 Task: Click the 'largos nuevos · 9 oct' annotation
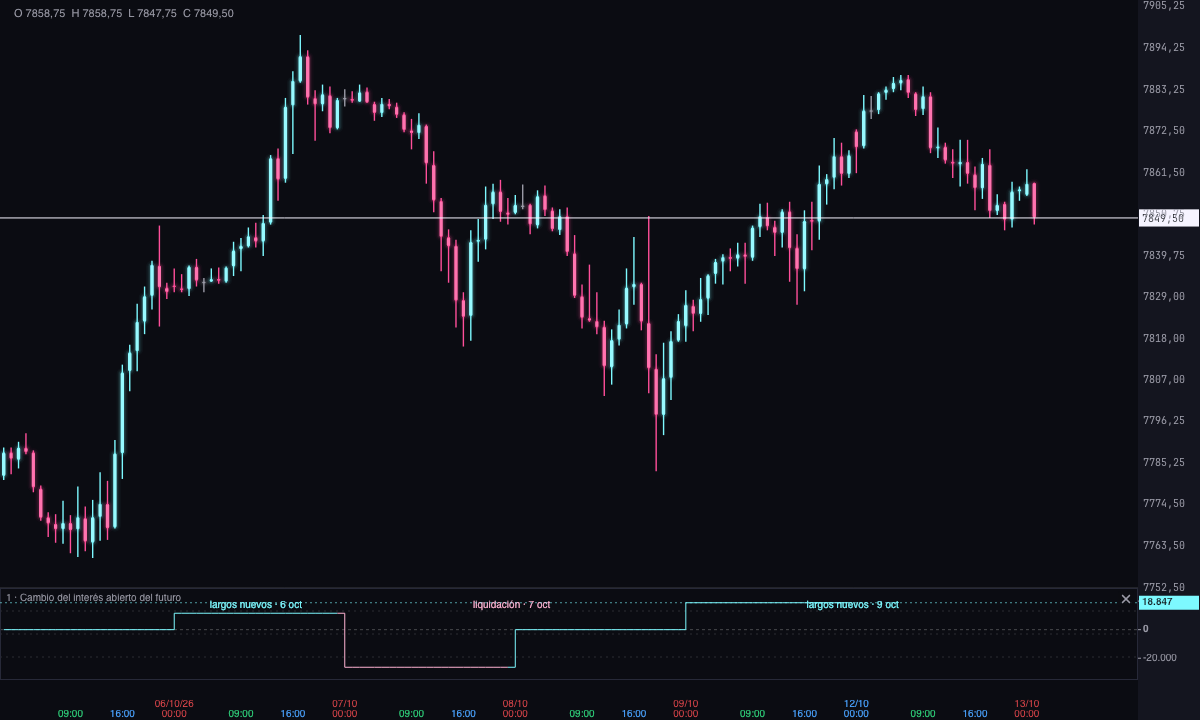(852, 605)
